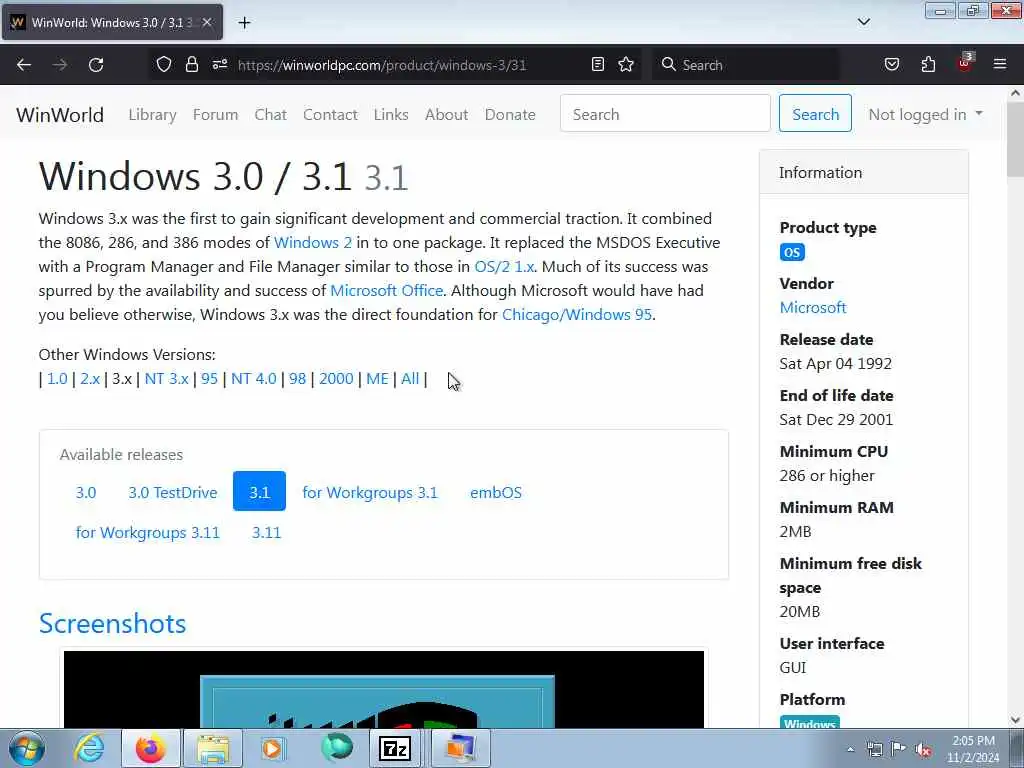Select the 3.11 release
The width and height of the screenshot is (1024, 768).
point(266,532)
